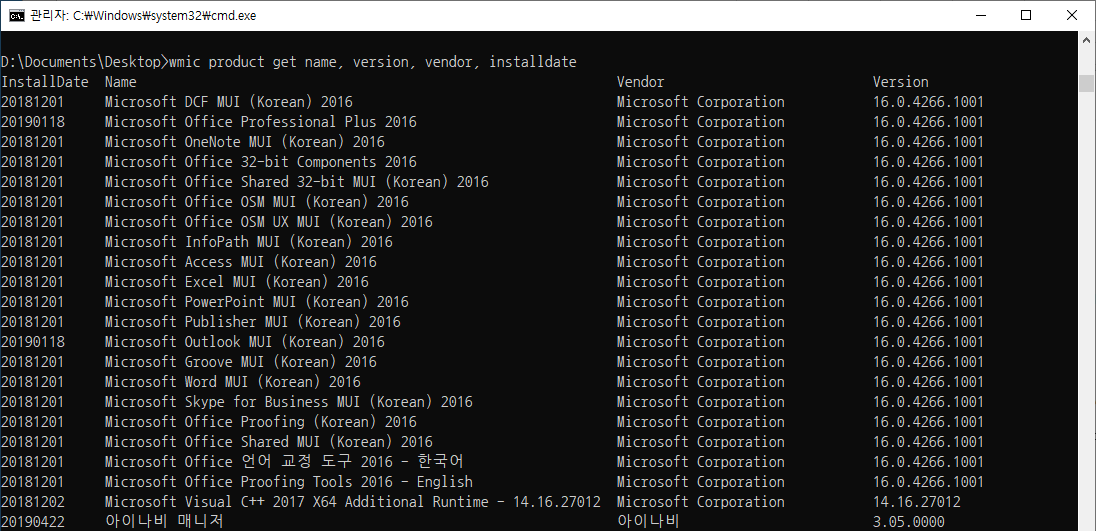The width and height of the screenshot is (1096, 531).
Task: Click Microsoft Groove MUI (Korean) 2016
Action: pos(240,363)
